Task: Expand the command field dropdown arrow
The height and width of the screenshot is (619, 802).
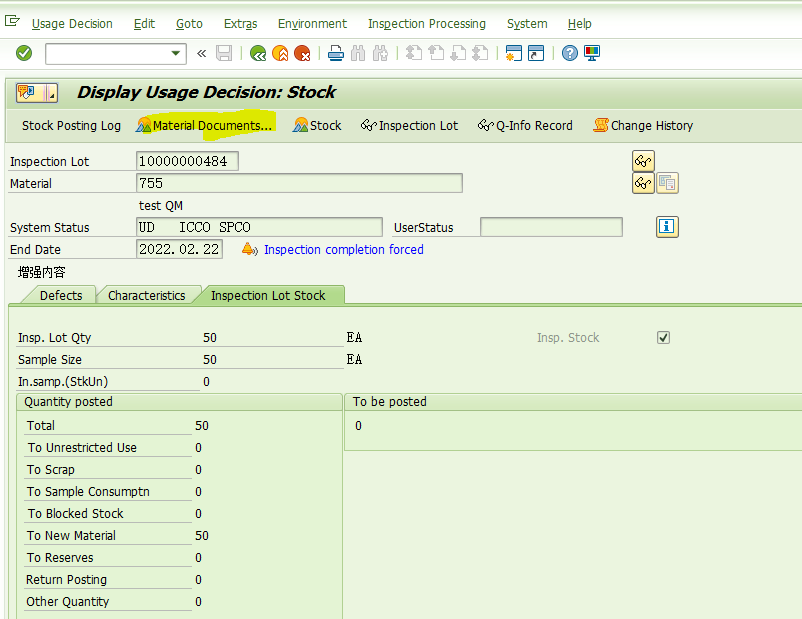Action: [x=175, y=53]
